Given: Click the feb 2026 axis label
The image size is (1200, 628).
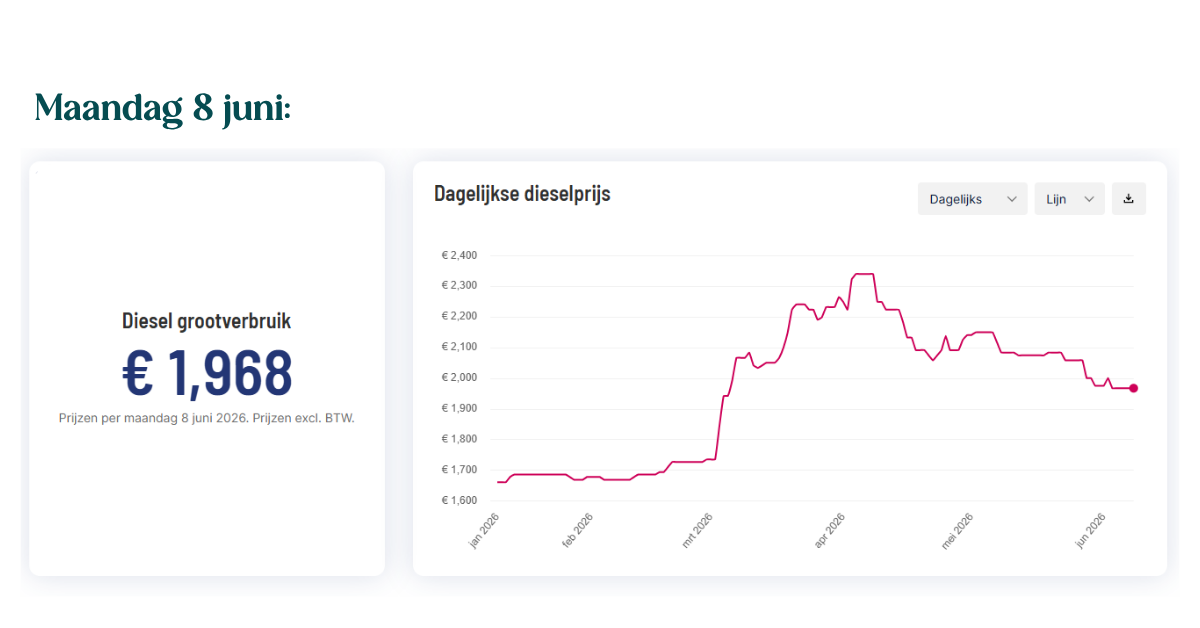Looking at the screenshot, I should click(x=577, y=530).
